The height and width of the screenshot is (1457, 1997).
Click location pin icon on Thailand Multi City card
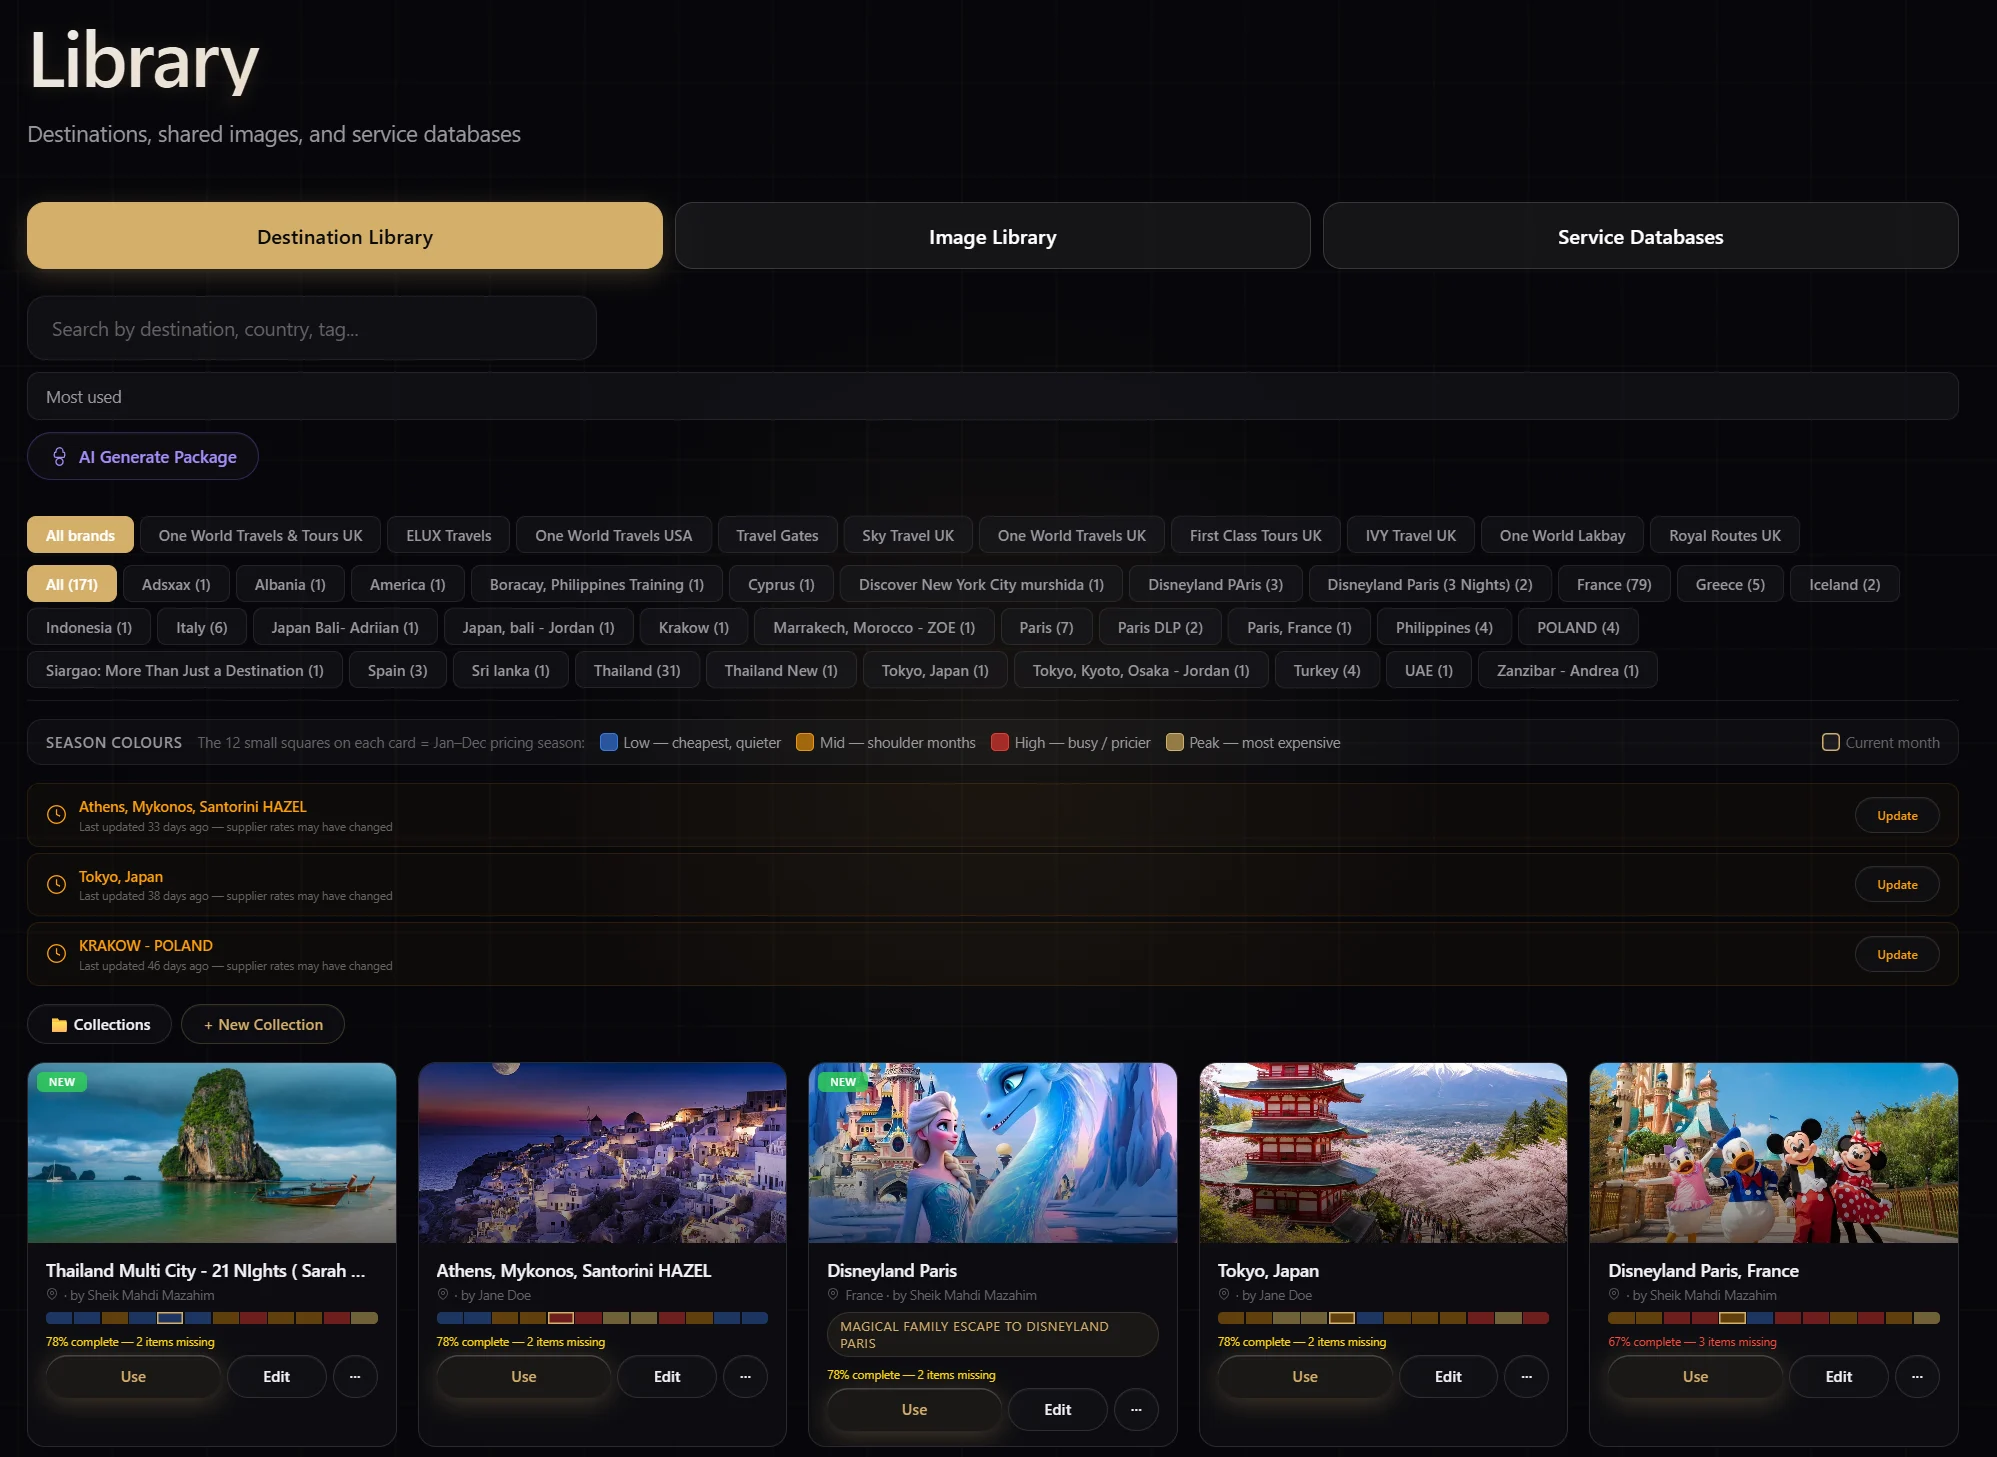click(52, 1295)
